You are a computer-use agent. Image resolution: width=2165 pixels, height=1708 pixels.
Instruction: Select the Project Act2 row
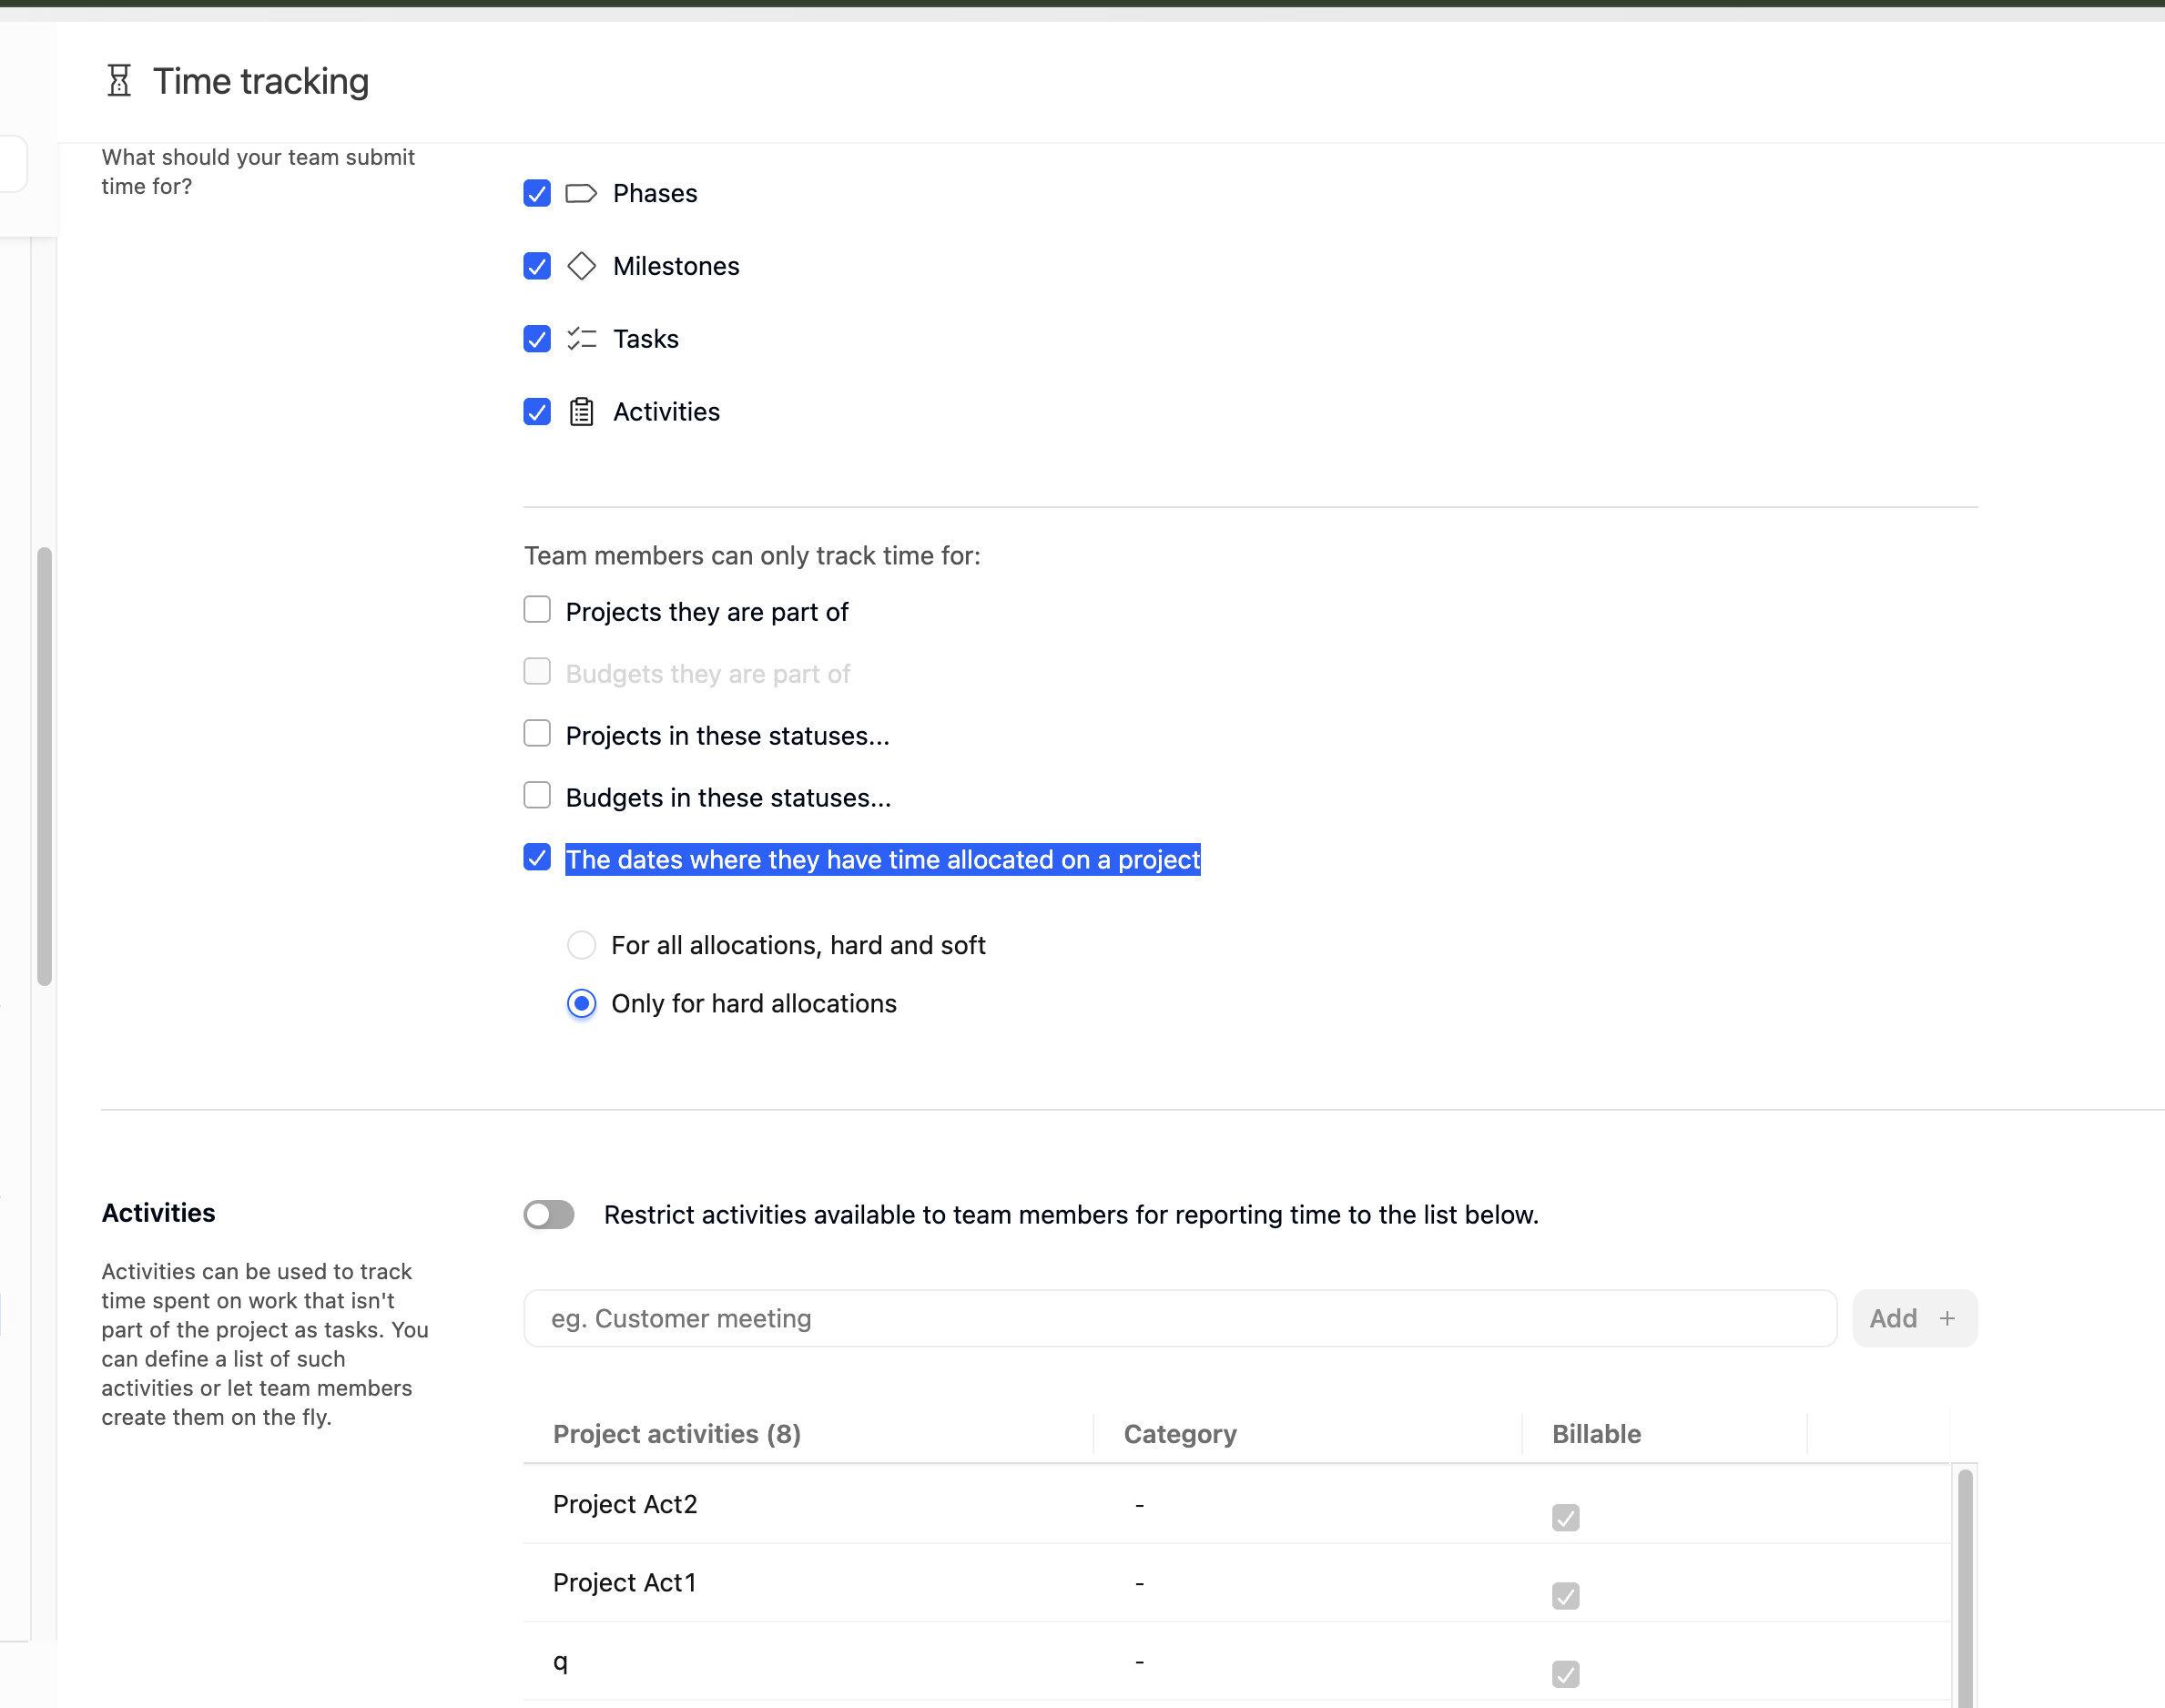(x=1236, y=1504)
